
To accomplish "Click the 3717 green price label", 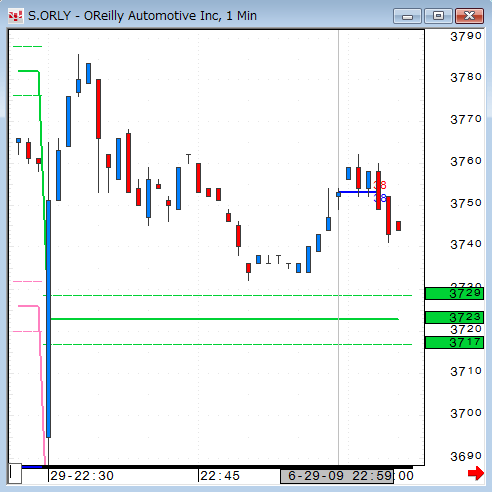I will 454,343.
